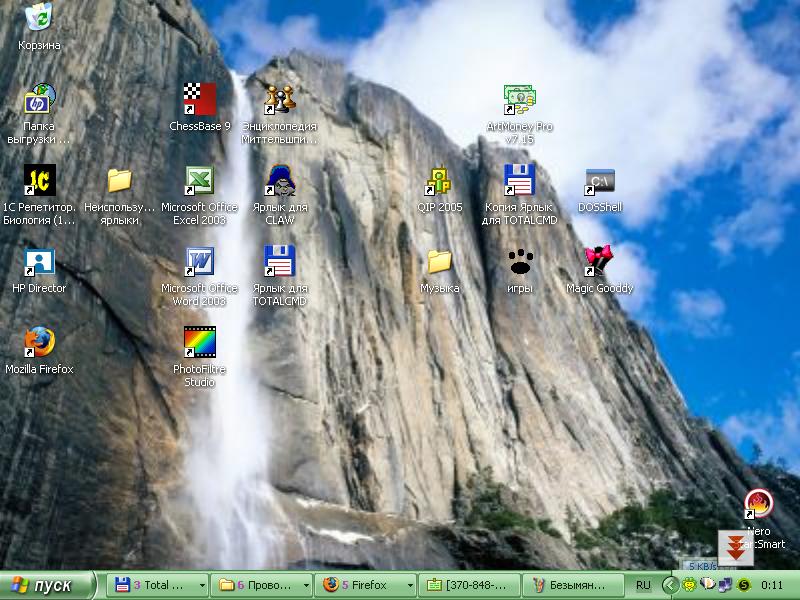Open Энциклопедия Миттельшпиля chess shortcut

[280, 99]
